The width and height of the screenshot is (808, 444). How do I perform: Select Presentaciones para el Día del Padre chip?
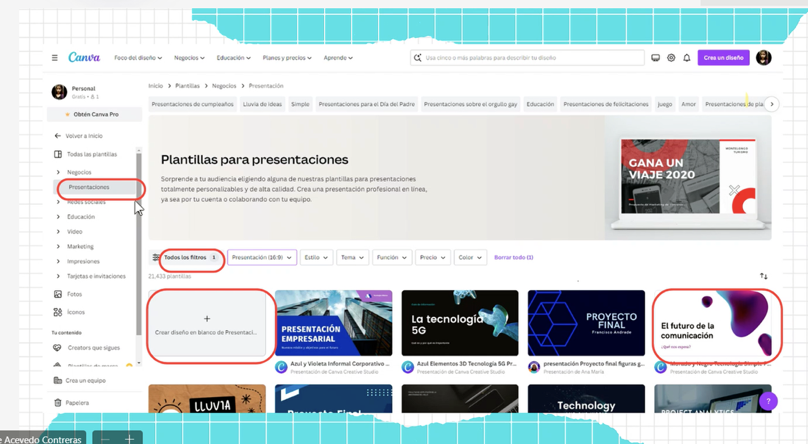coord(367,104)
